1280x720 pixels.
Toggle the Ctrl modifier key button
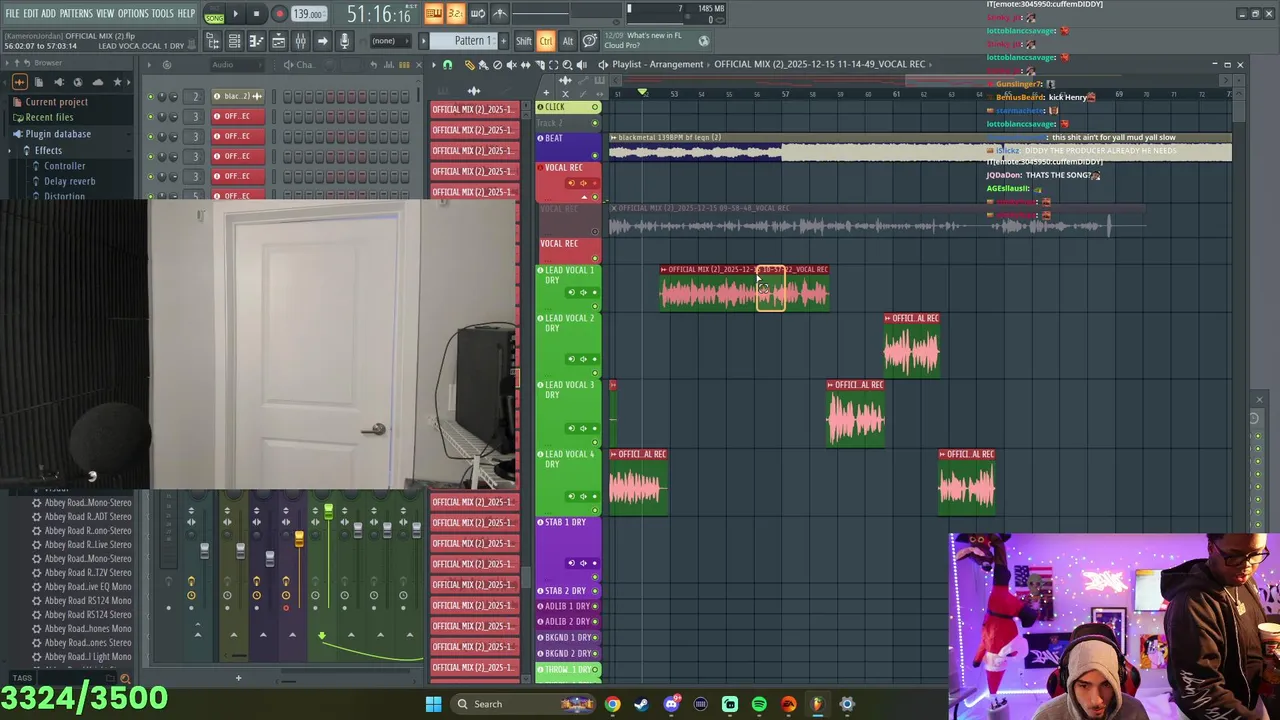[x=546, y=41]
